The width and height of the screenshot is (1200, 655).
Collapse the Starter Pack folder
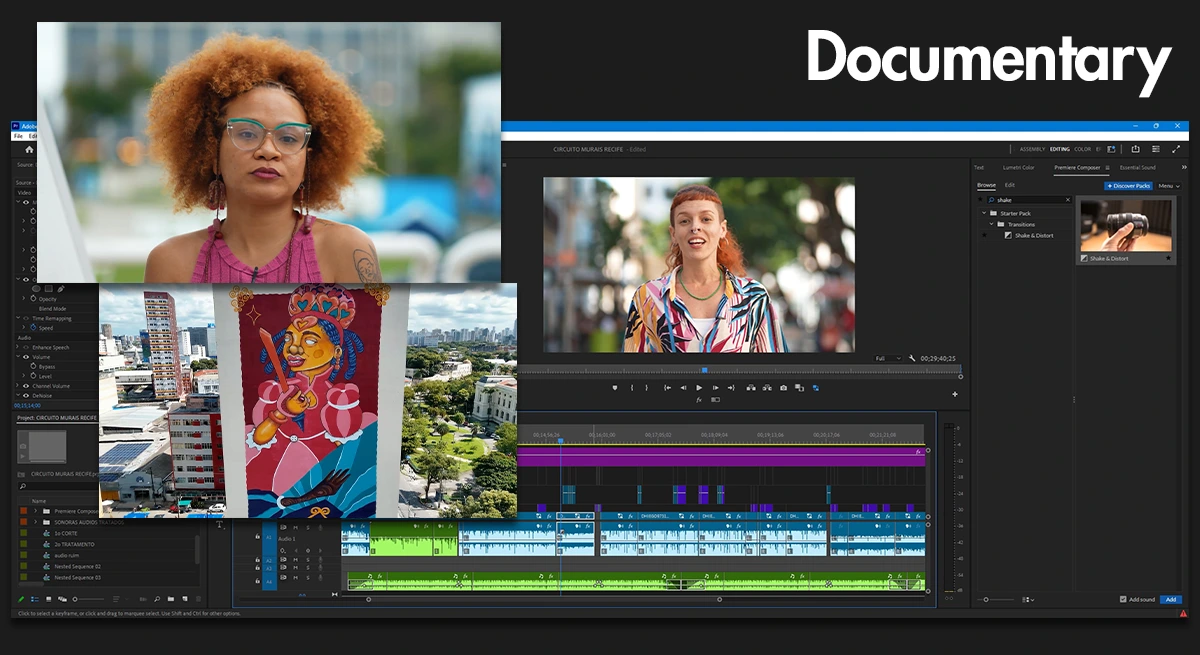[x=984, y=213]
